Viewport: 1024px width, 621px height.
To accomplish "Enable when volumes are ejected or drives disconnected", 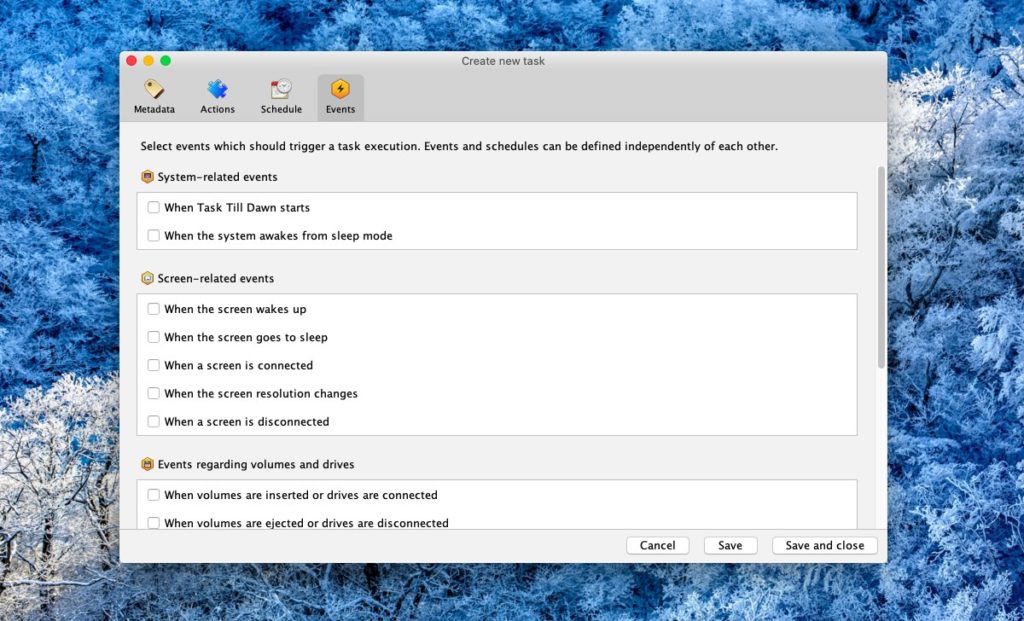I will (153, 522).
